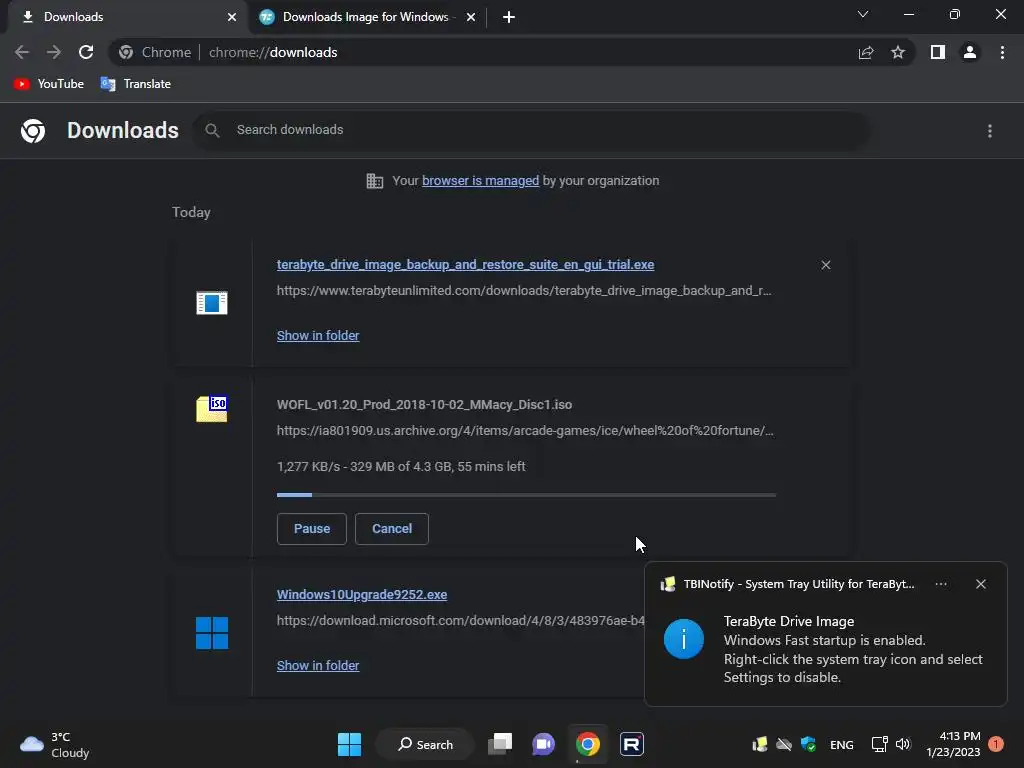The image size is (1024, 768).
Task: Click the ISO download progress bar
Action: (x=526, y=495)
